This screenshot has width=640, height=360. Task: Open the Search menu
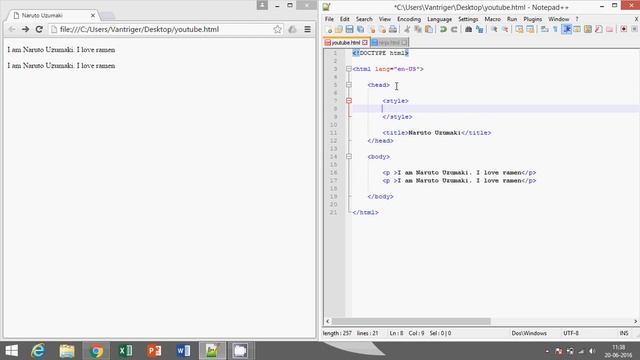pos(364,19)
